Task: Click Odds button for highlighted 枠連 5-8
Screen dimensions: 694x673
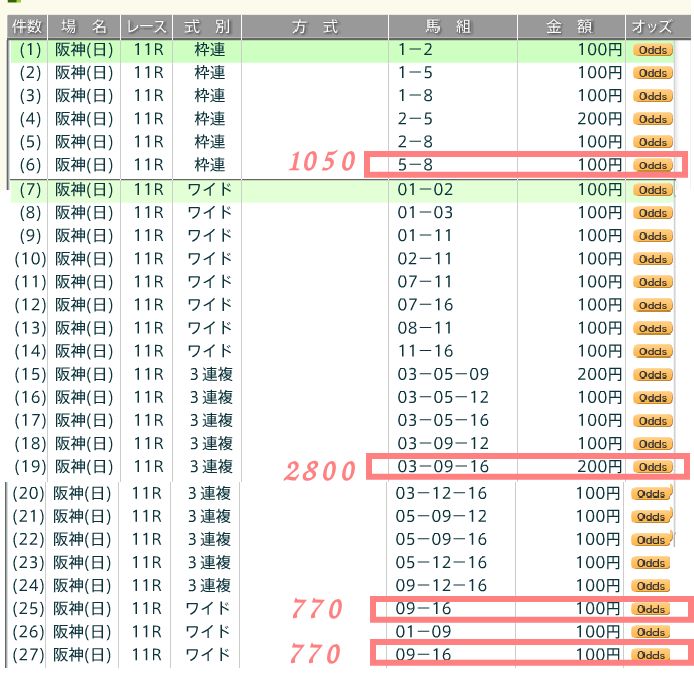Action: pos(652,165)
